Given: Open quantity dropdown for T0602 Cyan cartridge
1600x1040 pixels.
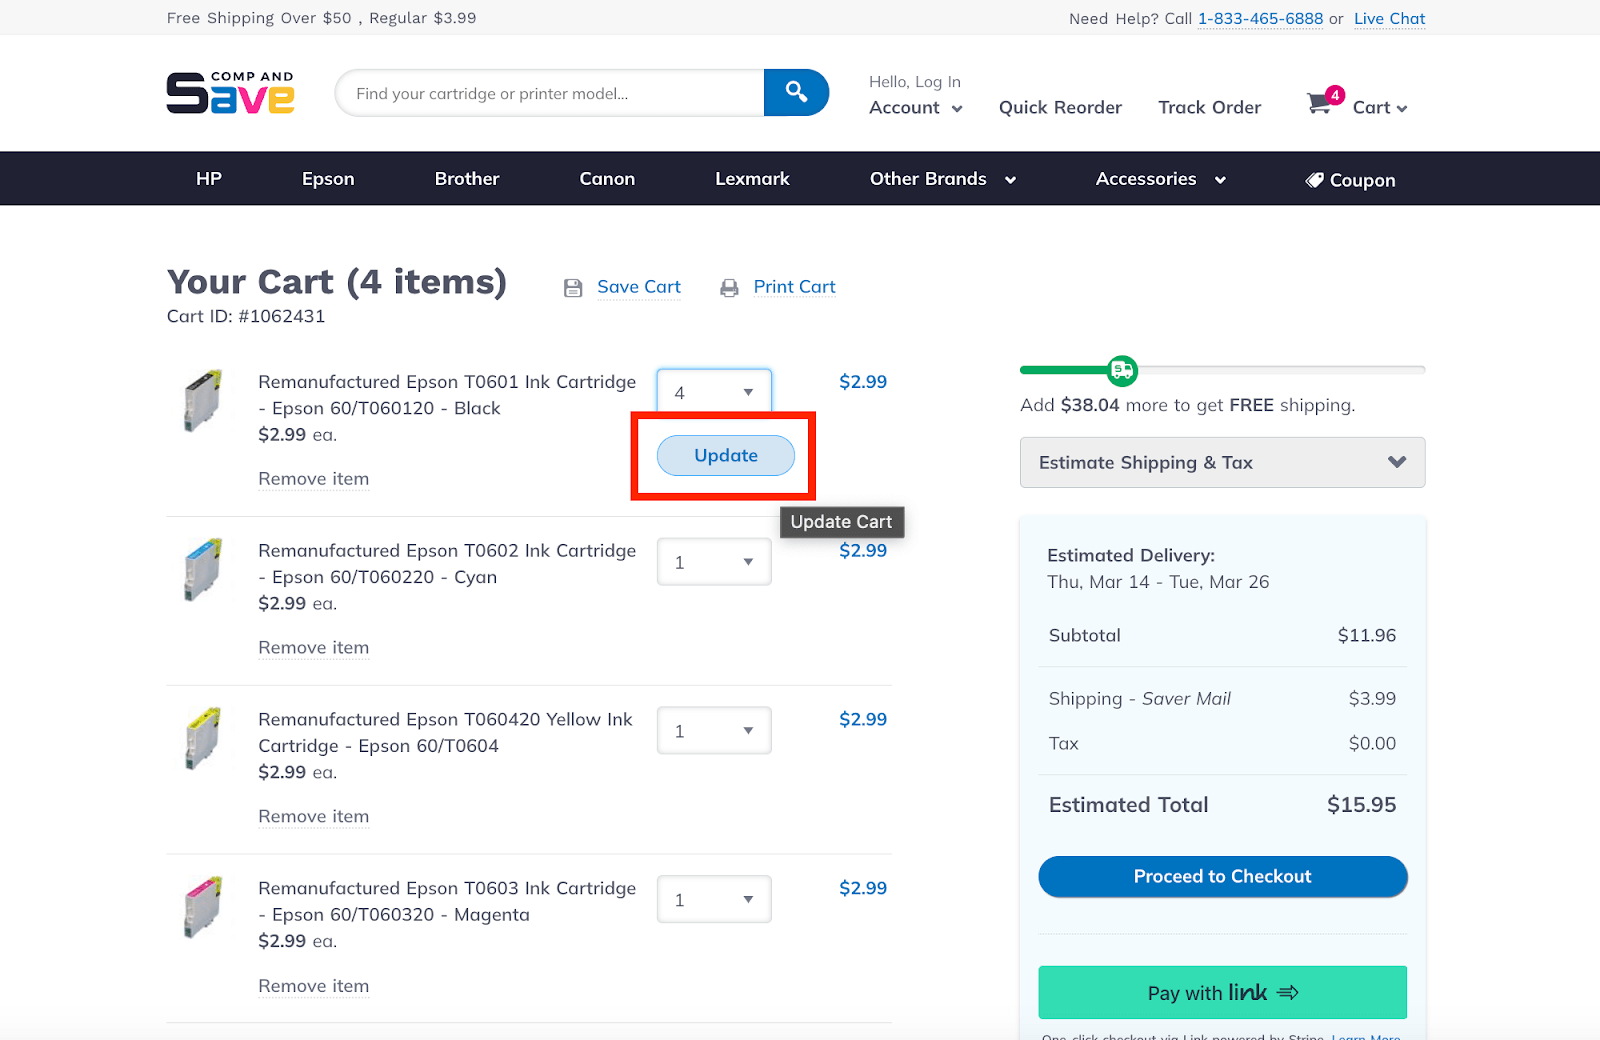Looking at the screenshot, I should (714, 562).
